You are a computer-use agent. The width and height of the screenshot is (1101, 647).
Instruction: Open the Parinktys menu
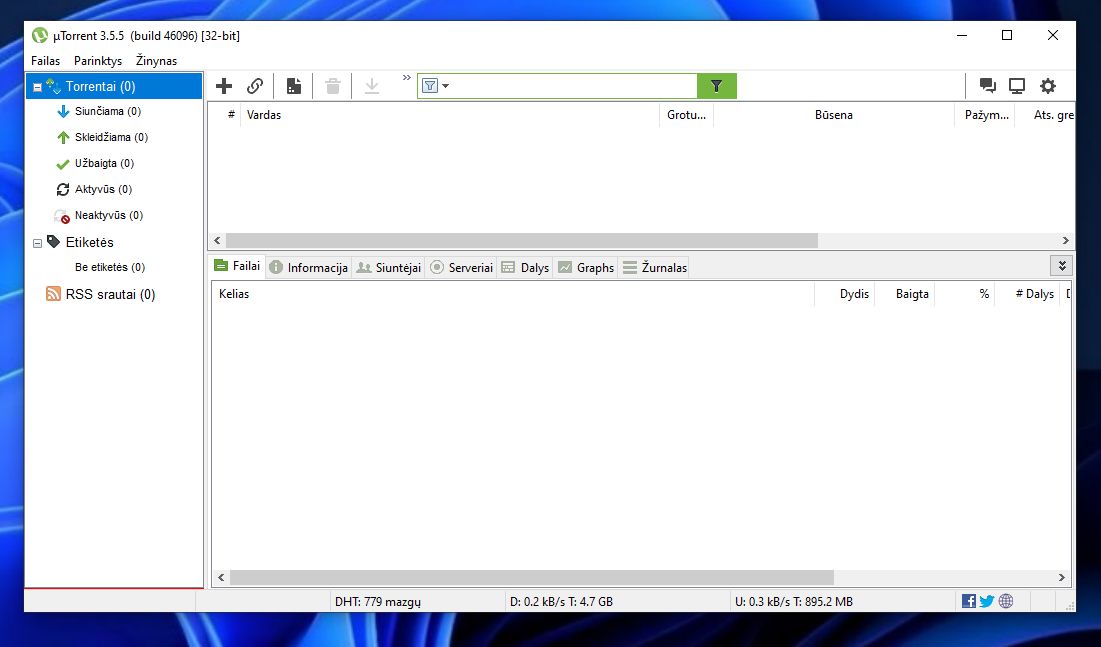click(x=98, y=60)
